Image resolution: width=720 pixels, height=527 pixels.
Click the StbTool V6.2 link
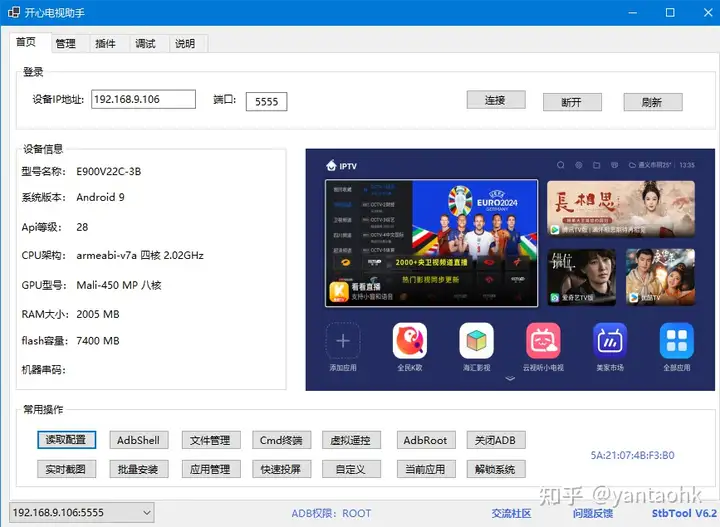pyautogui.click(x=684, y=513)
